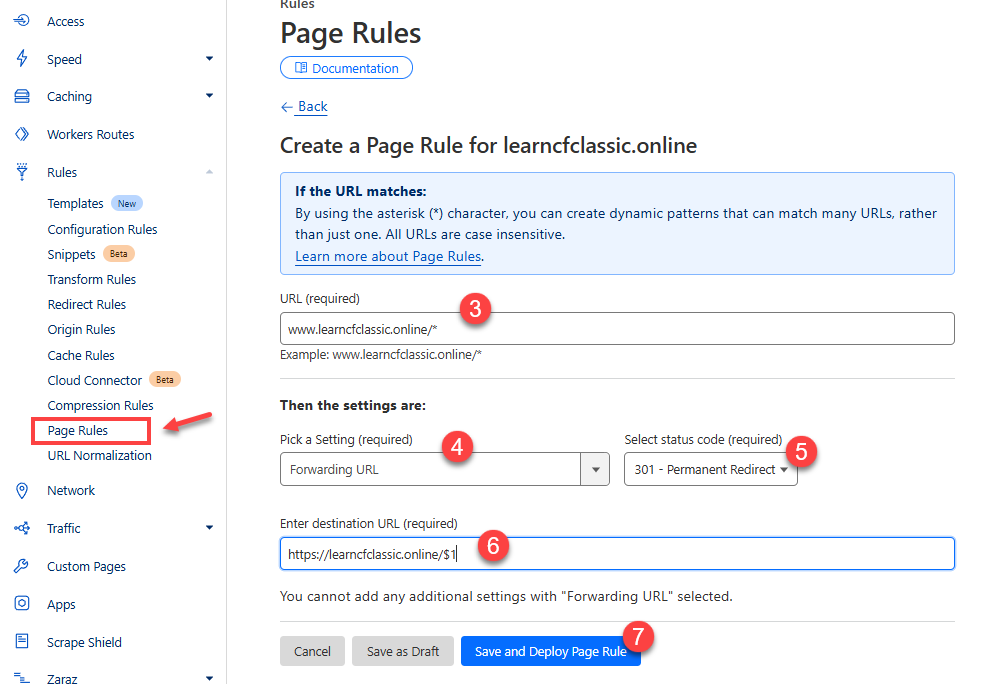Click the New badge beside Templates
The image size is (989, 684).
click(x=127, y=203)
